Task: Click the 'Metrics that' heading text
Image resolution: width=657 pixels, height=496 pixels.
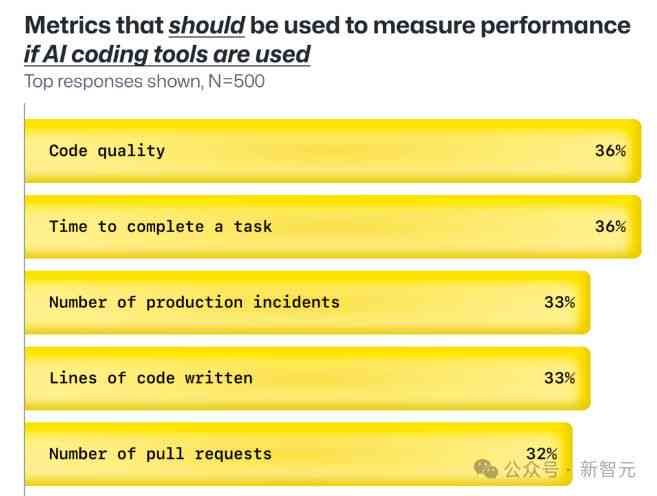Action: click(x=94, y=26)
